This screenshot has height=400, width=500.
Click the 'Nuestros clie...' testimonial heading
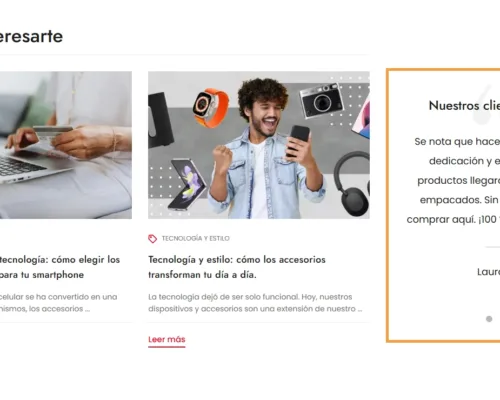[x=464, y=106]
